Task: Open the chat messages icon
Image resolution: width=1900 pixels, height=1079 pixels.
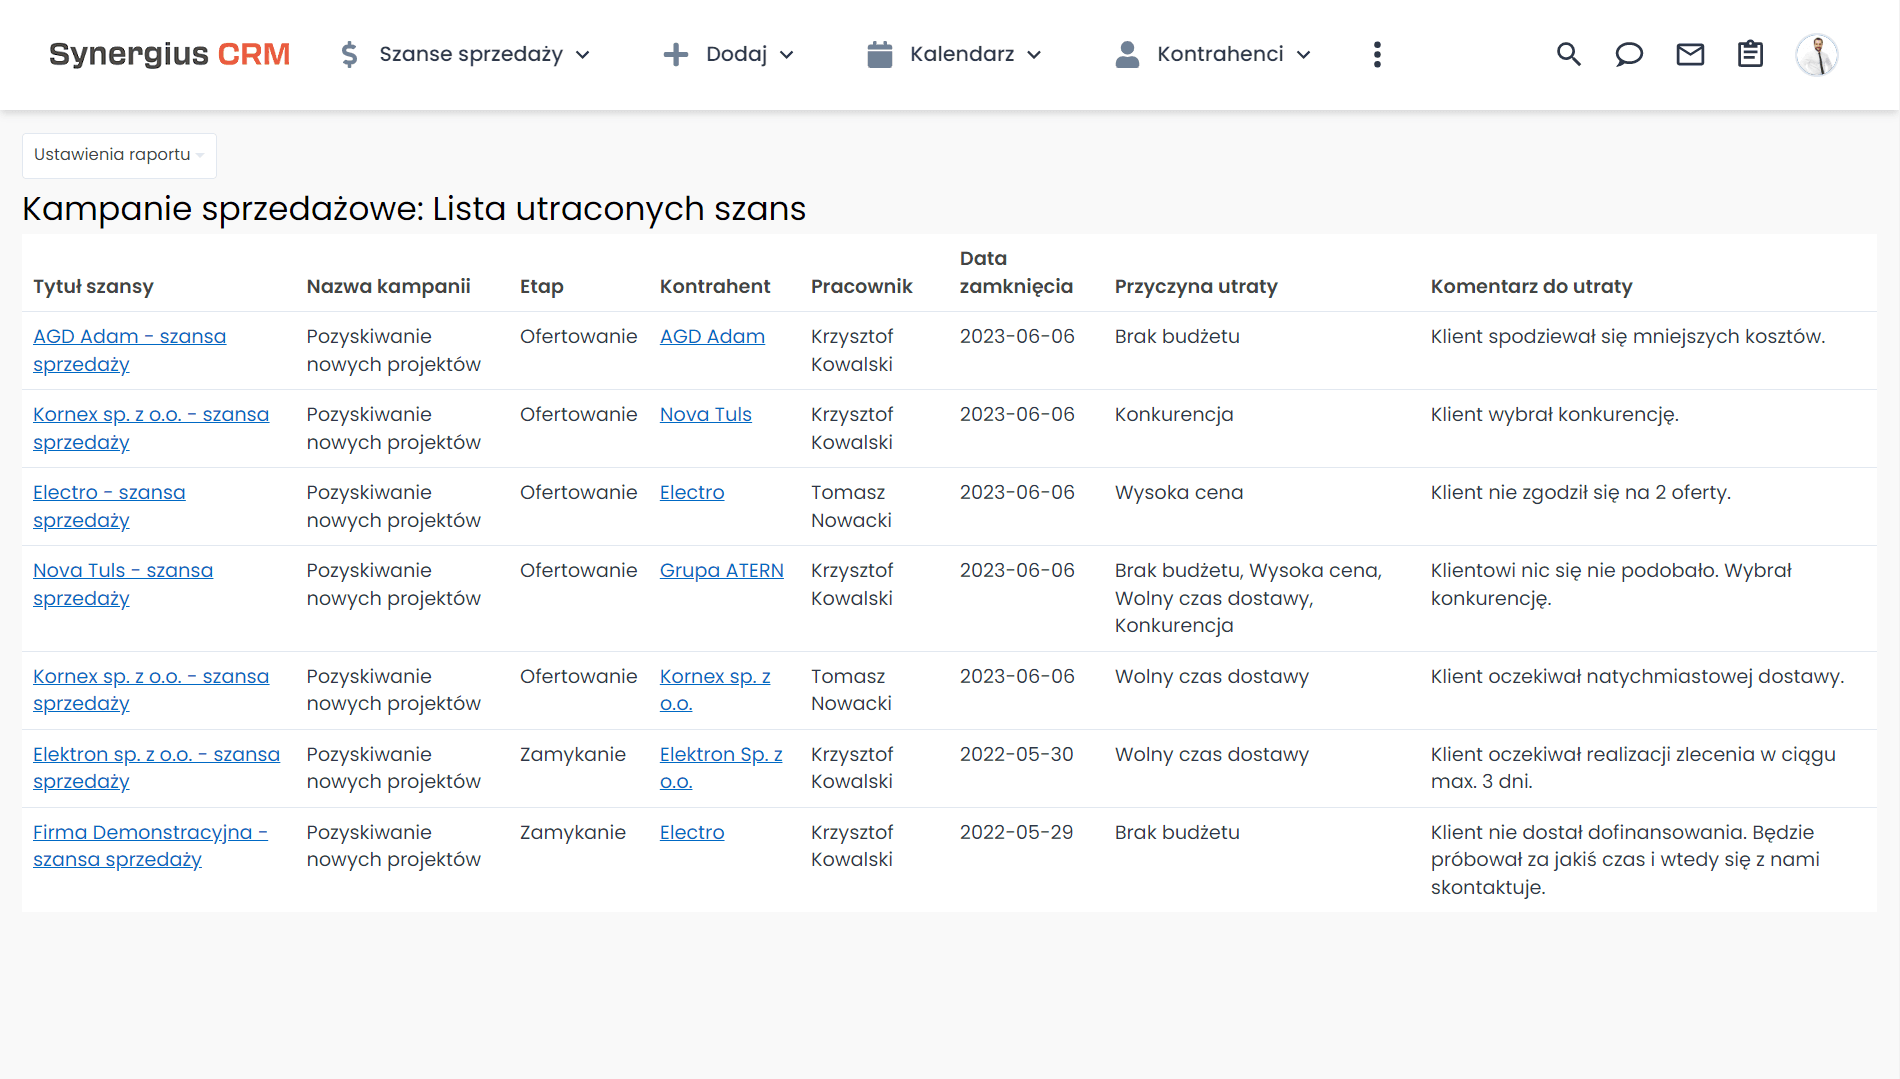Action: click(1629, 55)
